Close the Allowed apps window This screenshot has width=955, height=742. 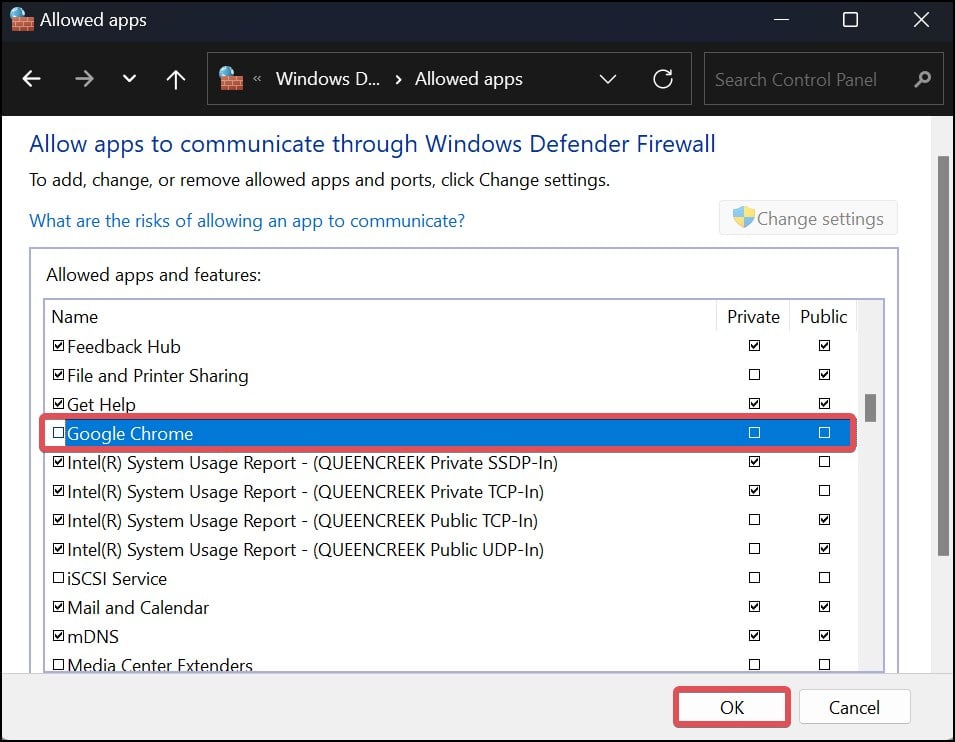[x=921, y=19]
